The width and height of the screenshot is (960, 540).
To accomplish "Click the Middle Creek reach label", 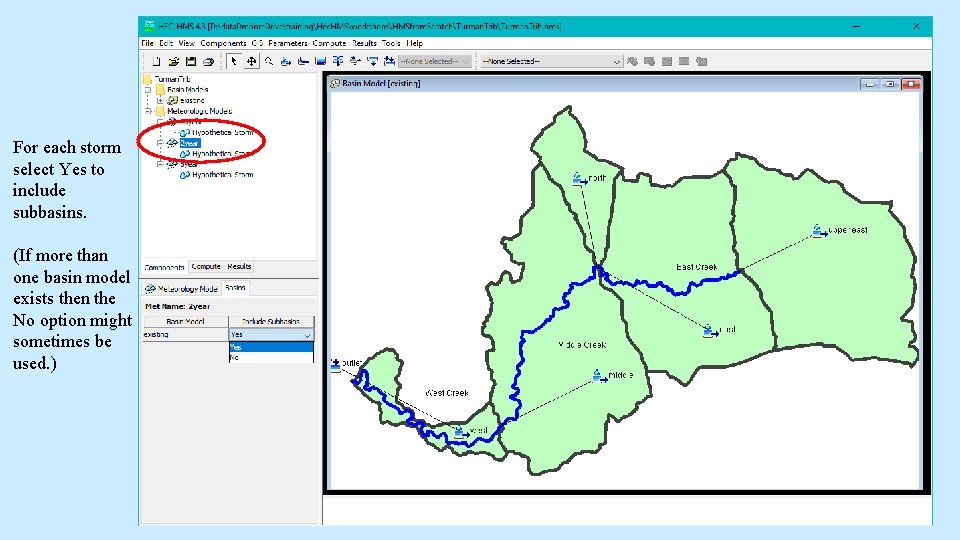I will click(582, 345).
